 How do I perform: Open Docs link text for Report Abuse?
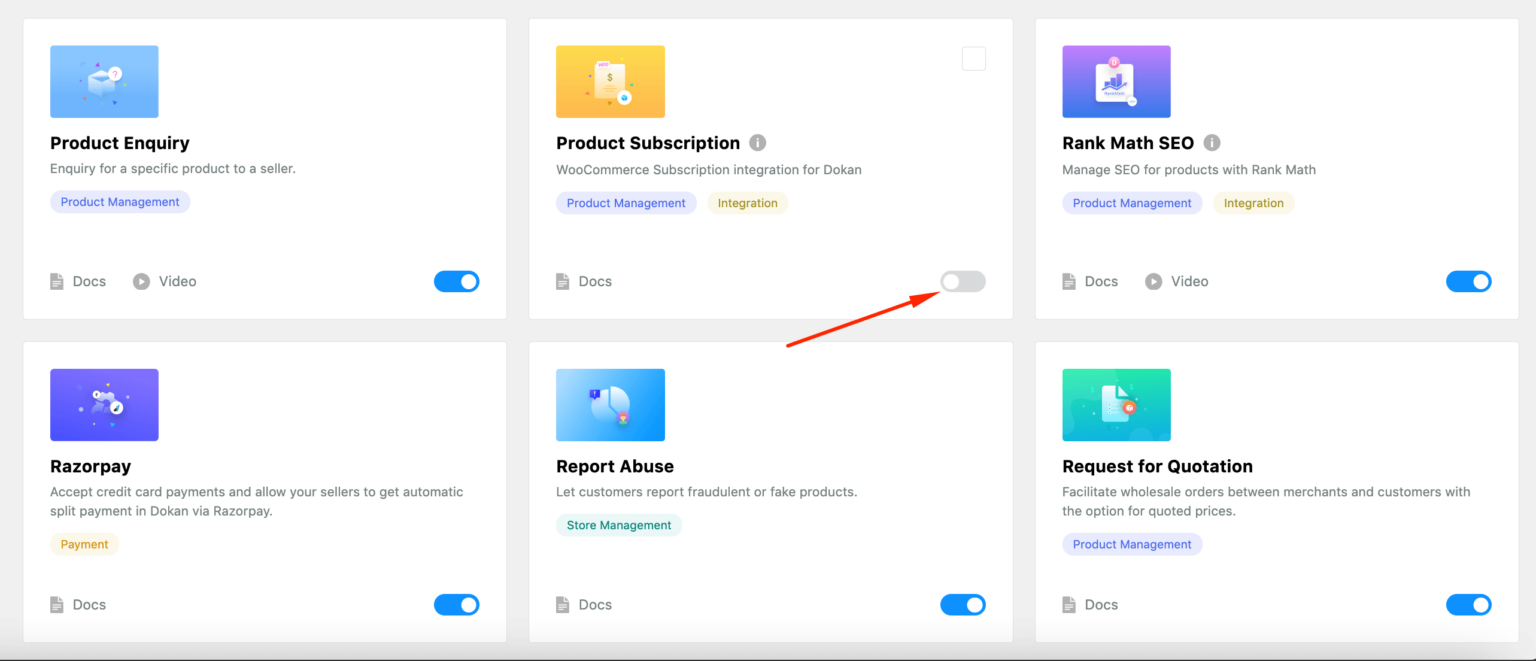595,605
